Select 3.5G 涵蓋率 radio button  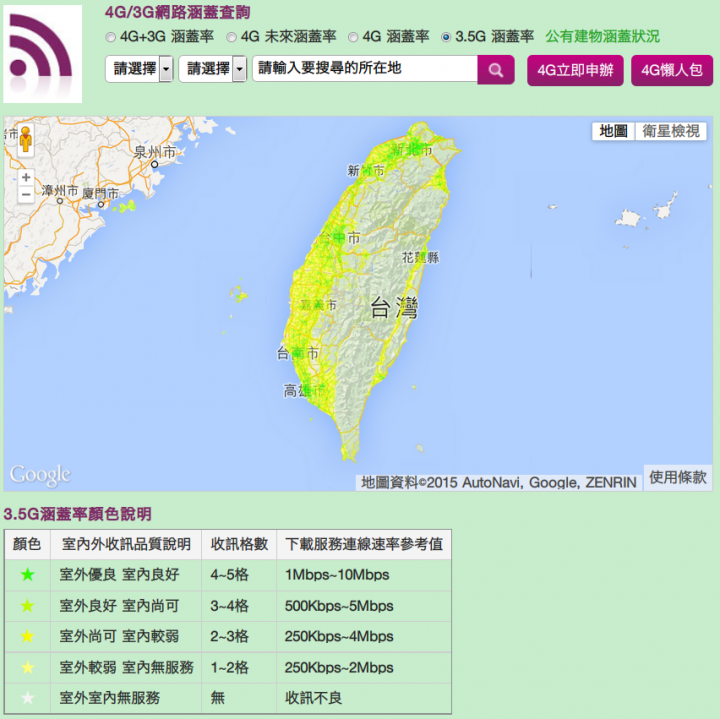tap(446, 37)
